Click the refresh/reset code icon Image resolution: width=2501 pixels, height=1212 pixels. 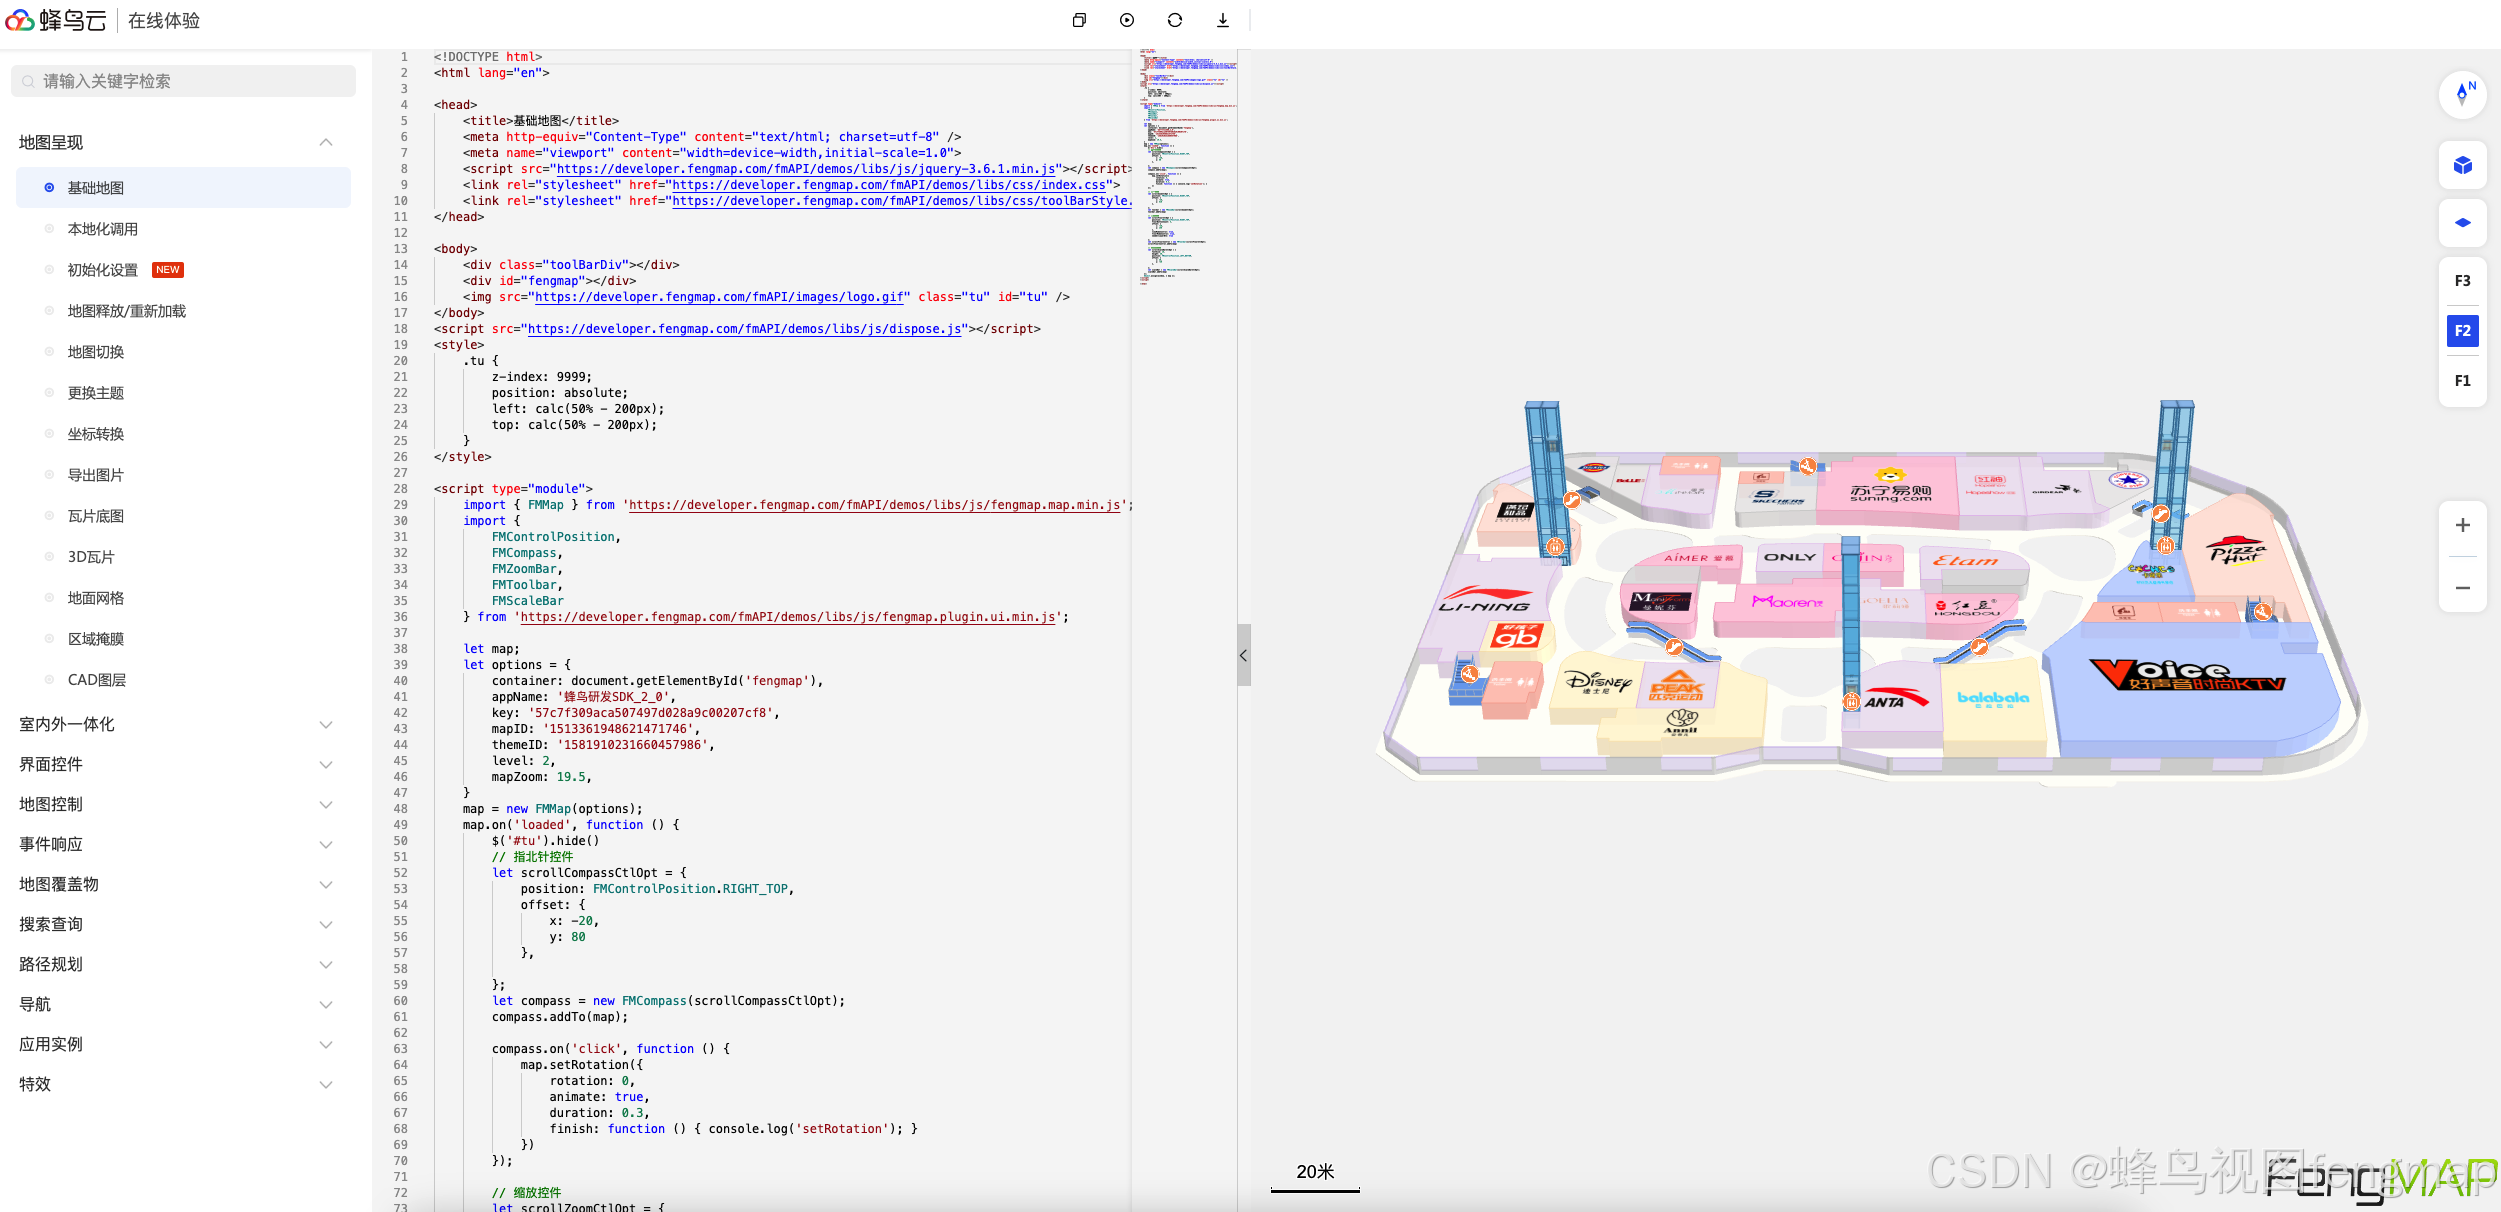click(x=1175, y=20)
